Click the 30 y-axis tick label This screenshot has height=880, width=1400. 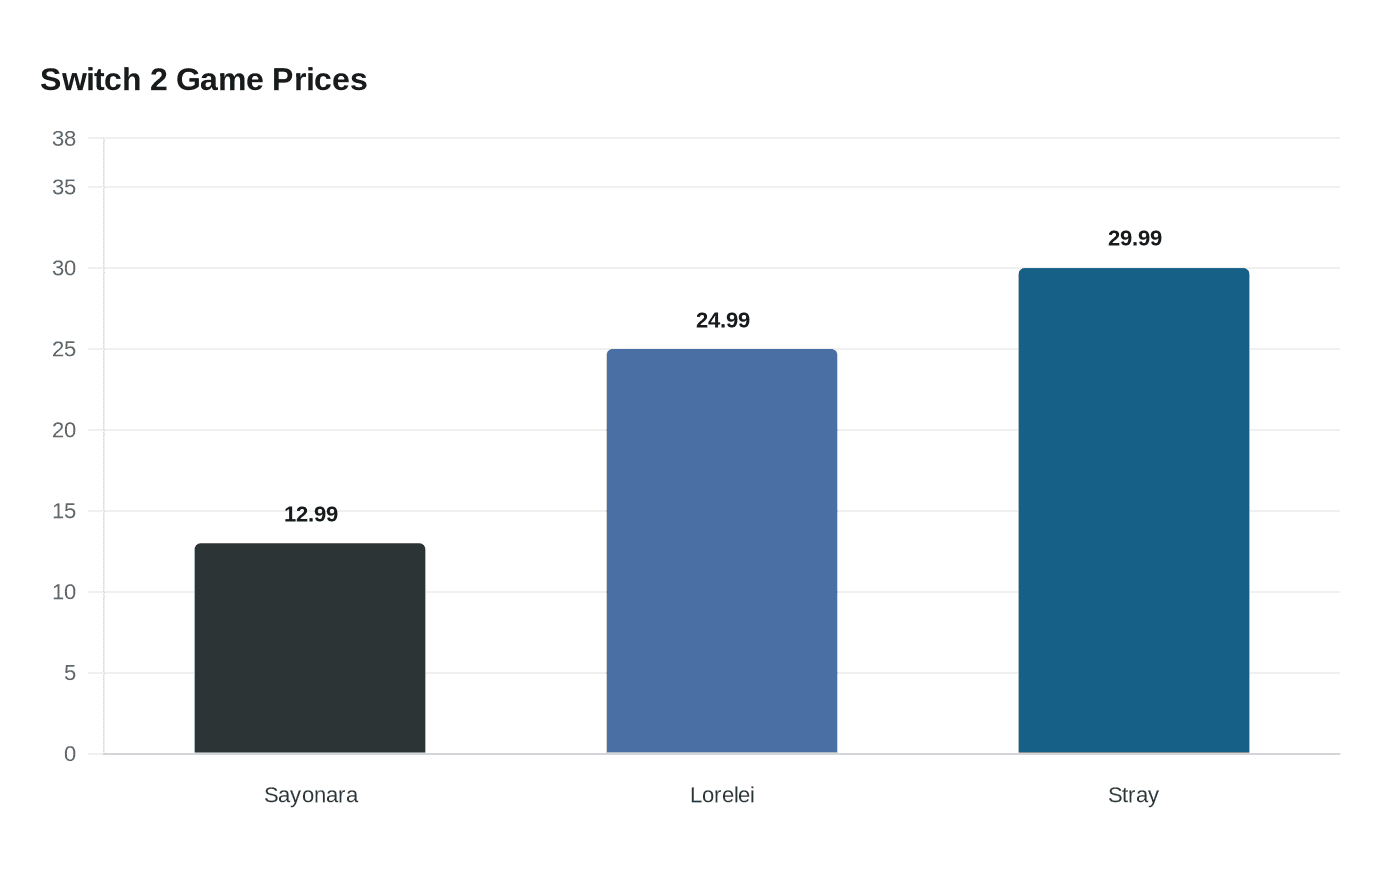[x=64, y=268]
